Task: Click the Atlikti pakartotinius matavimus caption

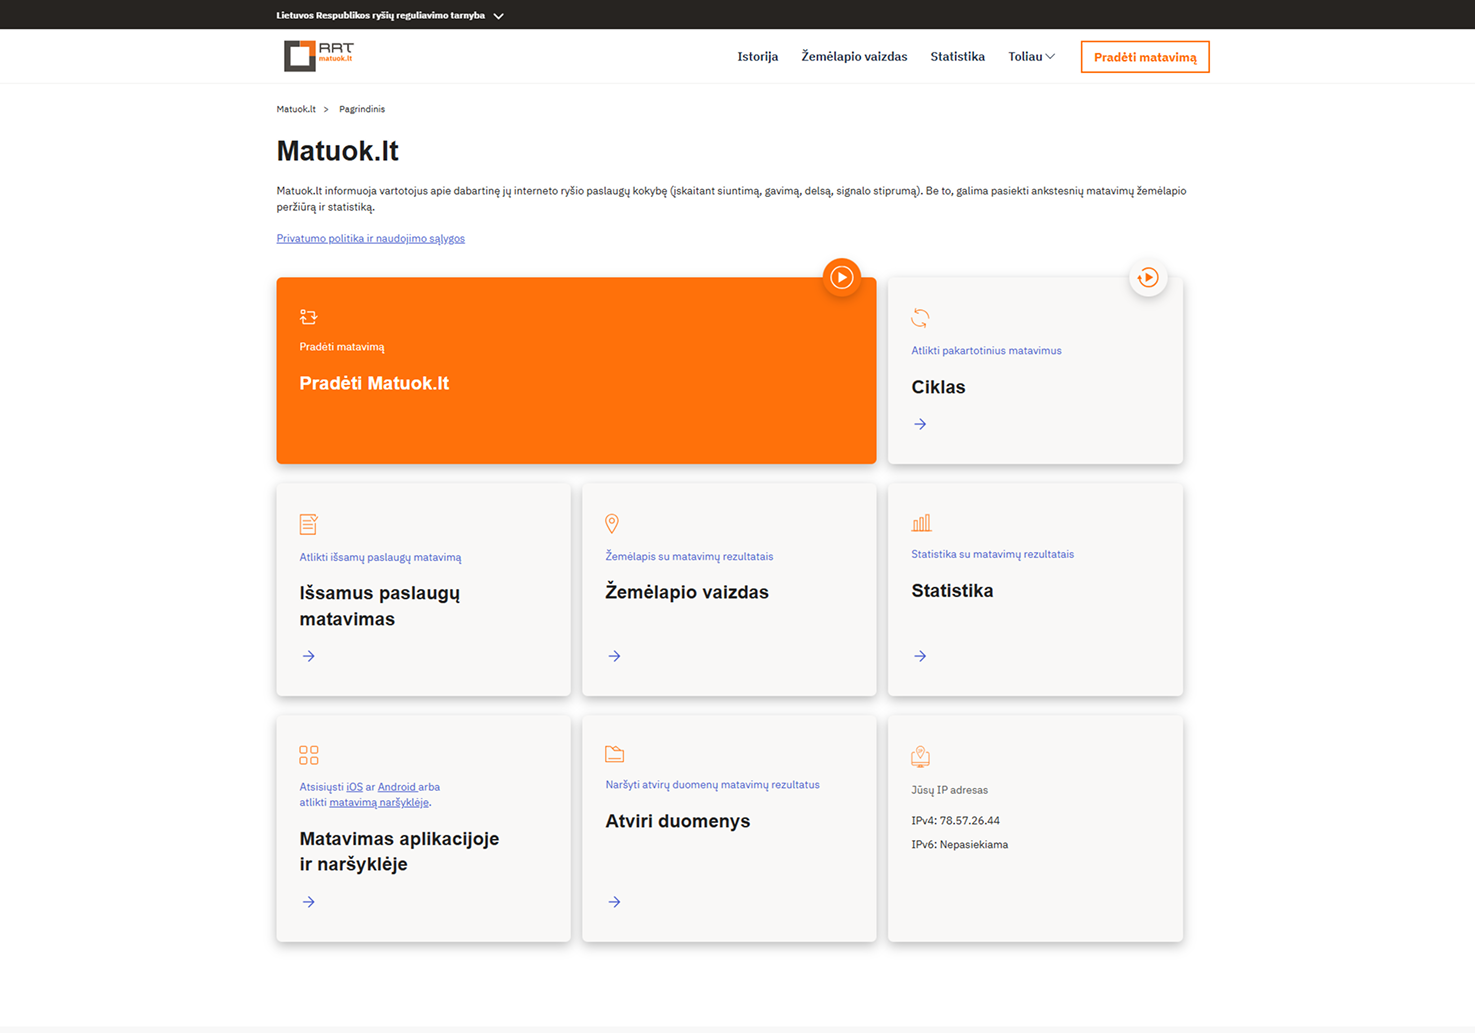Action: point(986,351)
